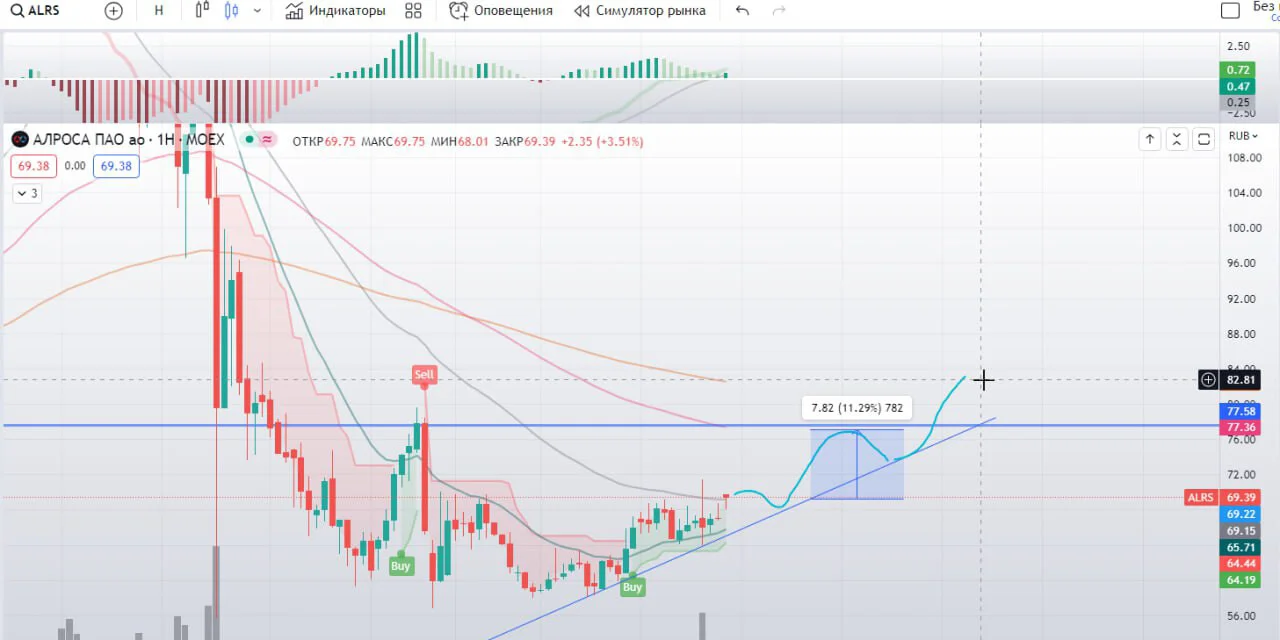Click the 64.19 green price label
The image size is (1280, 640).
[x=1240, y=580]
